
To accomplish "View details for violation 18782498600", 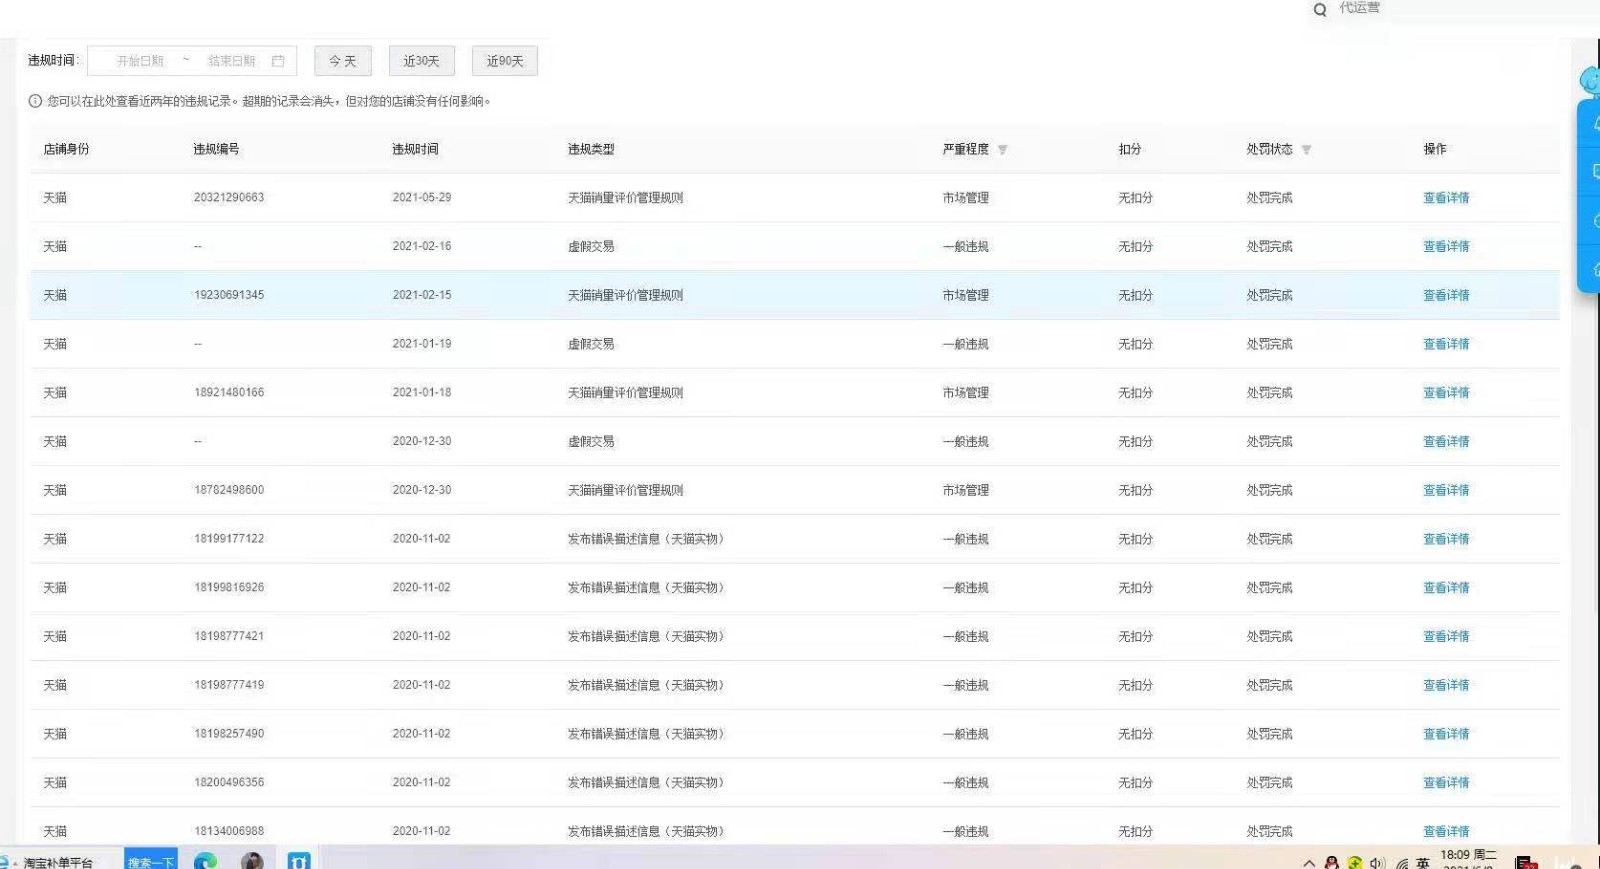I will pos(1446,490).
